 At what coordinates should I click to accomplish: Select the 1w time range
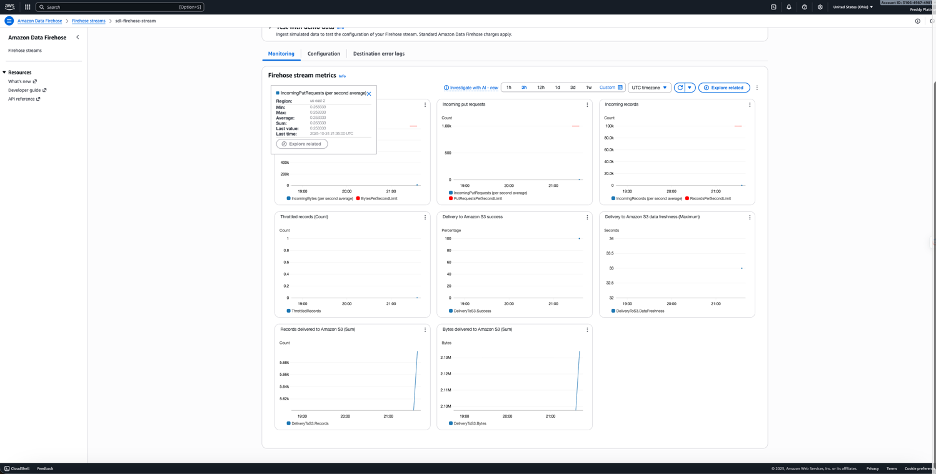point(589,88)
